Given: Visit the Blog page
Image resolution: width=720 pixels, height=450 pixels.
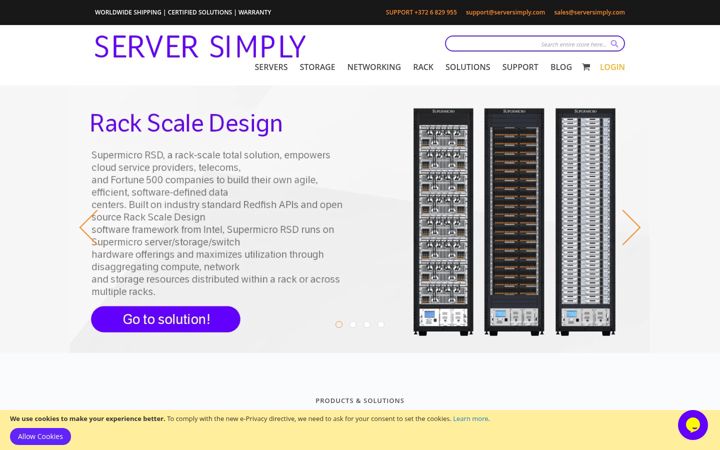Looking at the screenshot, I should point(561,67).
